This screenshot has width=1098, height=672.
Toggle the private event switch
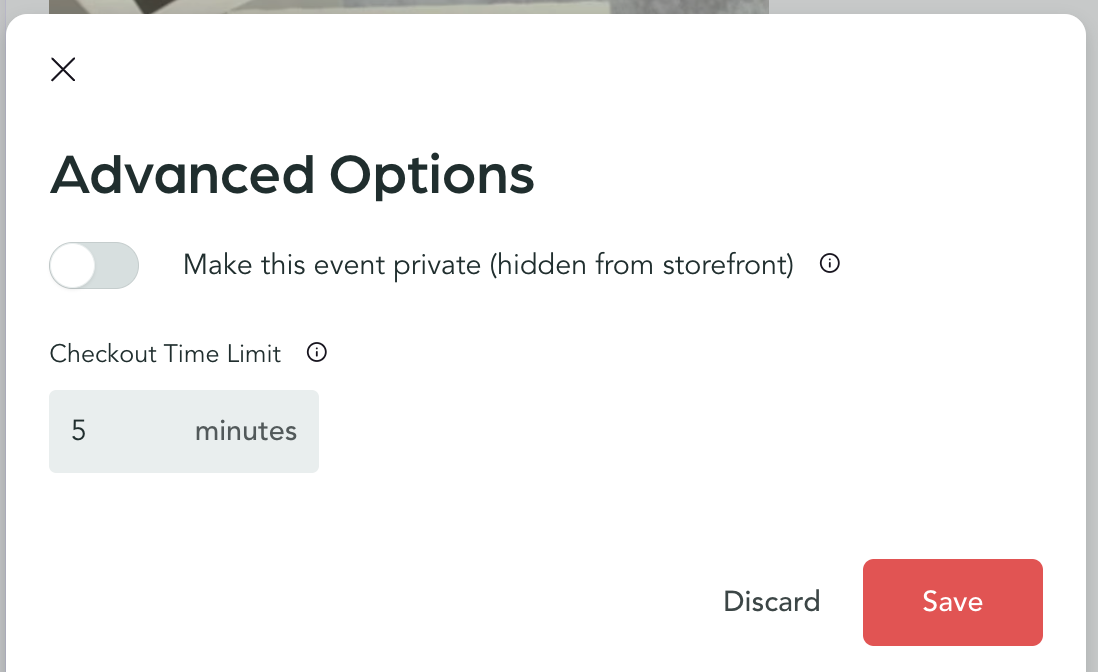[94, 265]
